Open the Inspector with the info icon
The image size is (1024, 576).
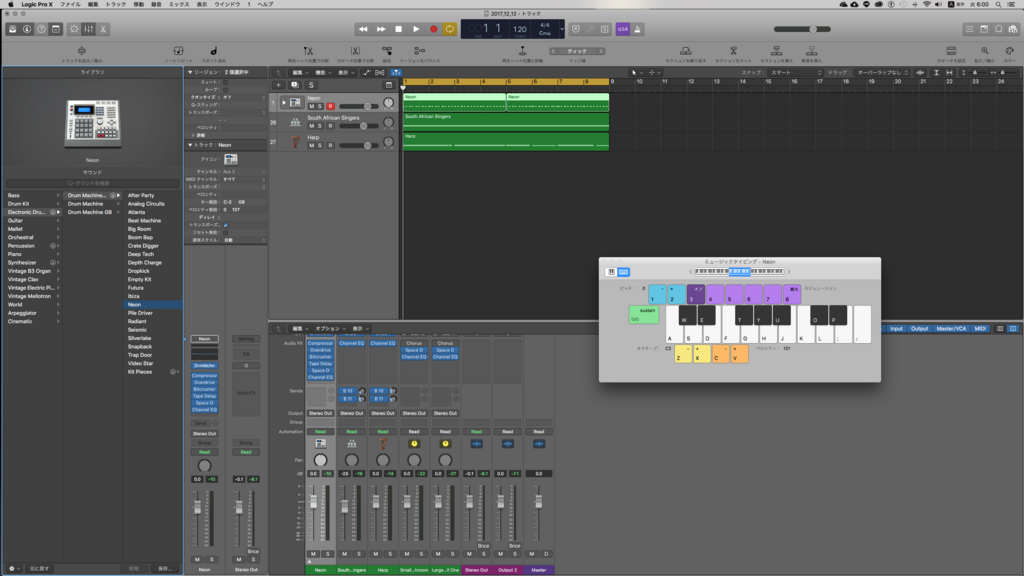[x=27, y=29]
